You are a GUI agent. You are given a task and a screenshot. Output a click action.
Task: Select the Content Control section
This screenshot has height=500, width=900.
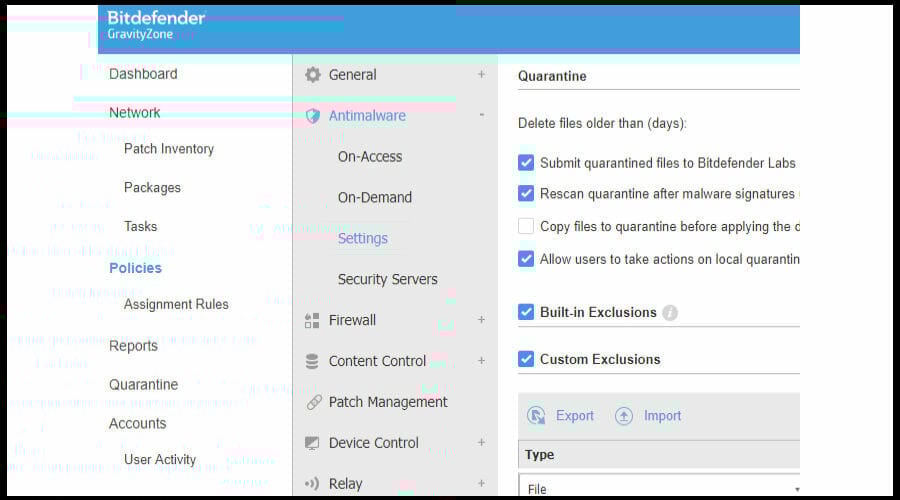point(377,361)
